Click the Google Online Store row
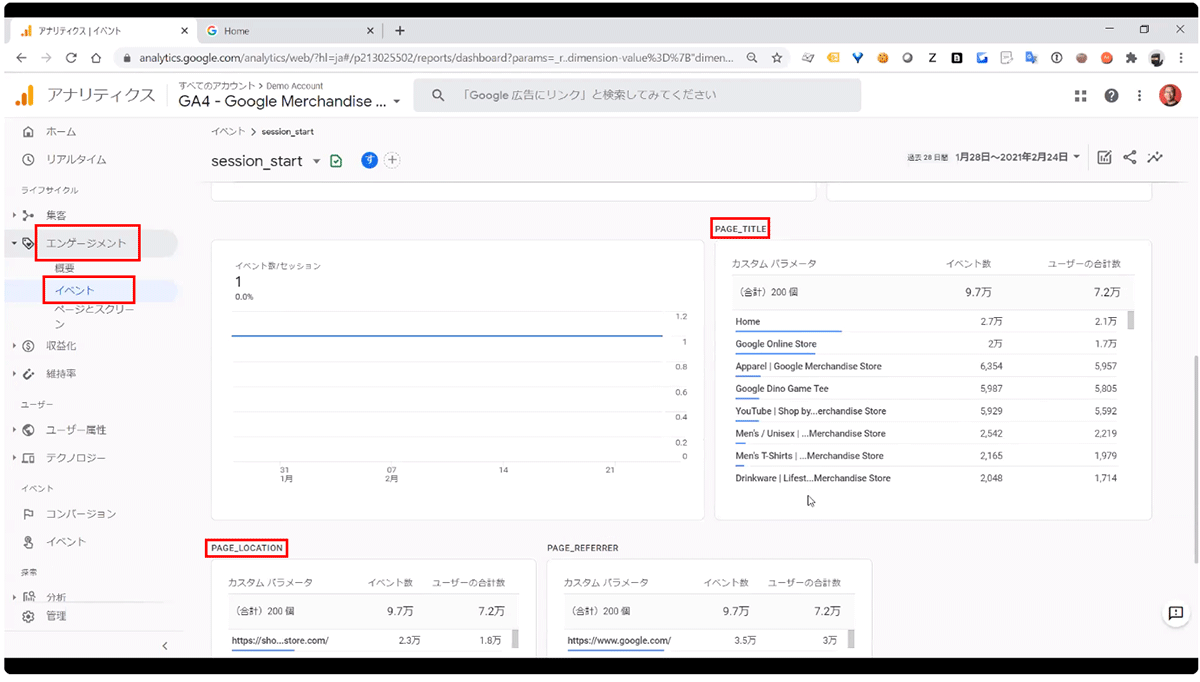The image size is (1200, 682). [x=932, y=344]
